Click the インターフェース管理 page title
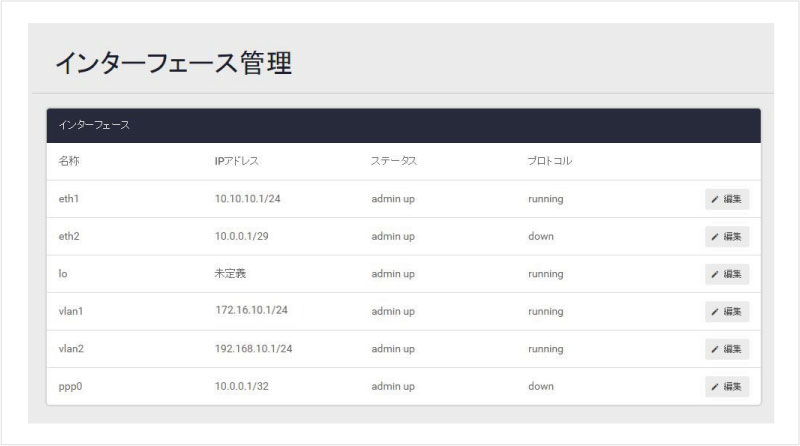 click(173, 63)
